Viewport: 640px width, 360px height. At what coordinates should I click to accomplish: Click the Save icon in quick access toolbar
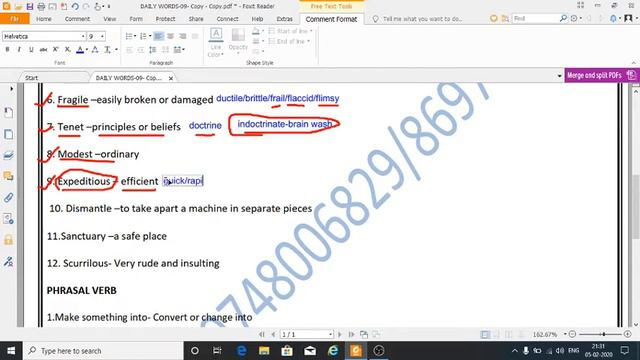[30, 7]
